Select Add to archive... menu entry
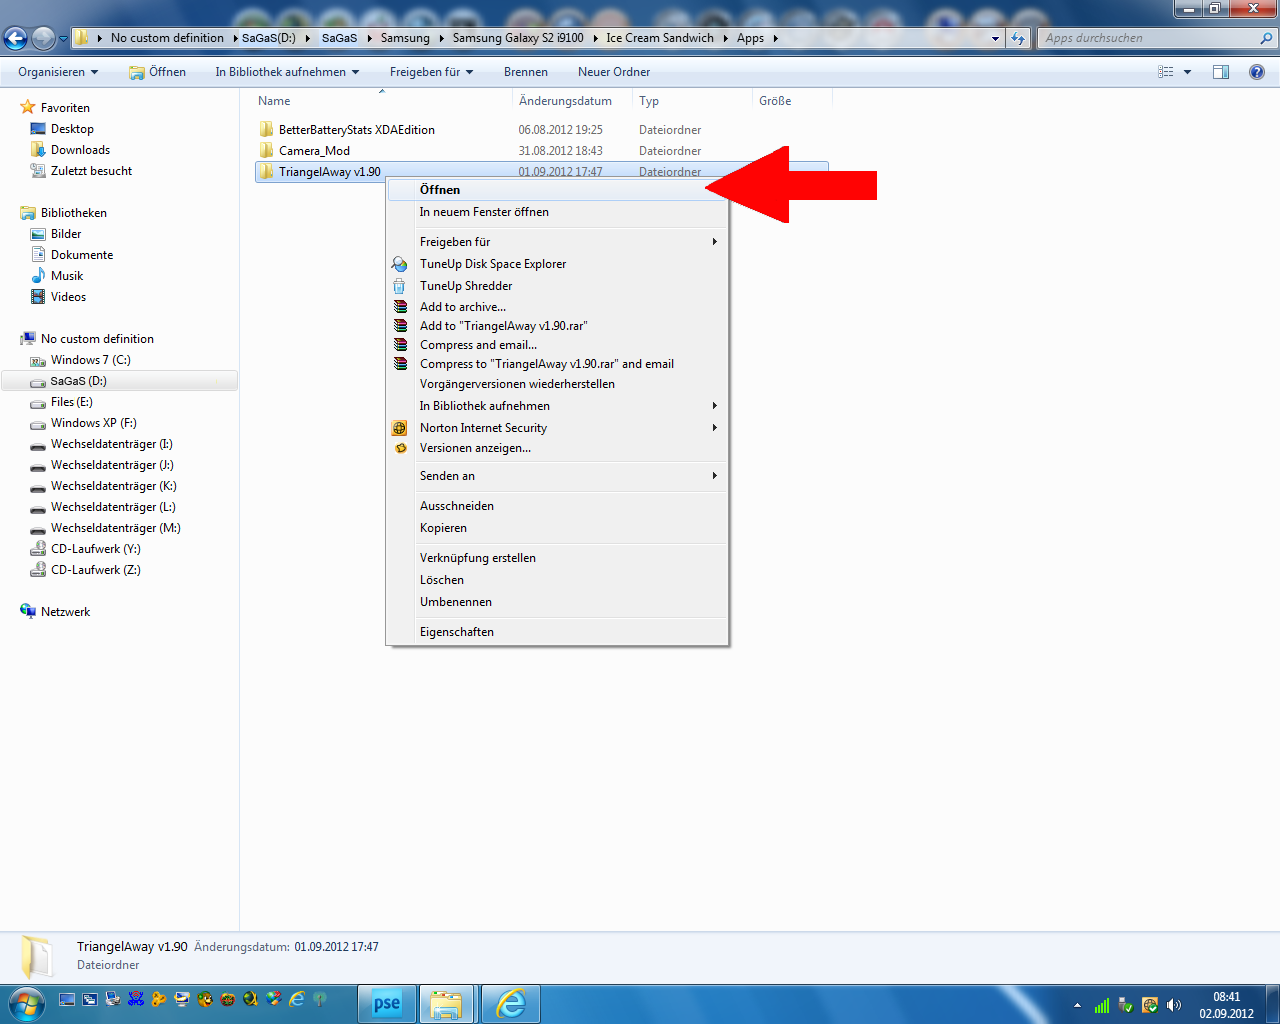The height and width of the screenshot is (1024, 1280). [557, 307]
